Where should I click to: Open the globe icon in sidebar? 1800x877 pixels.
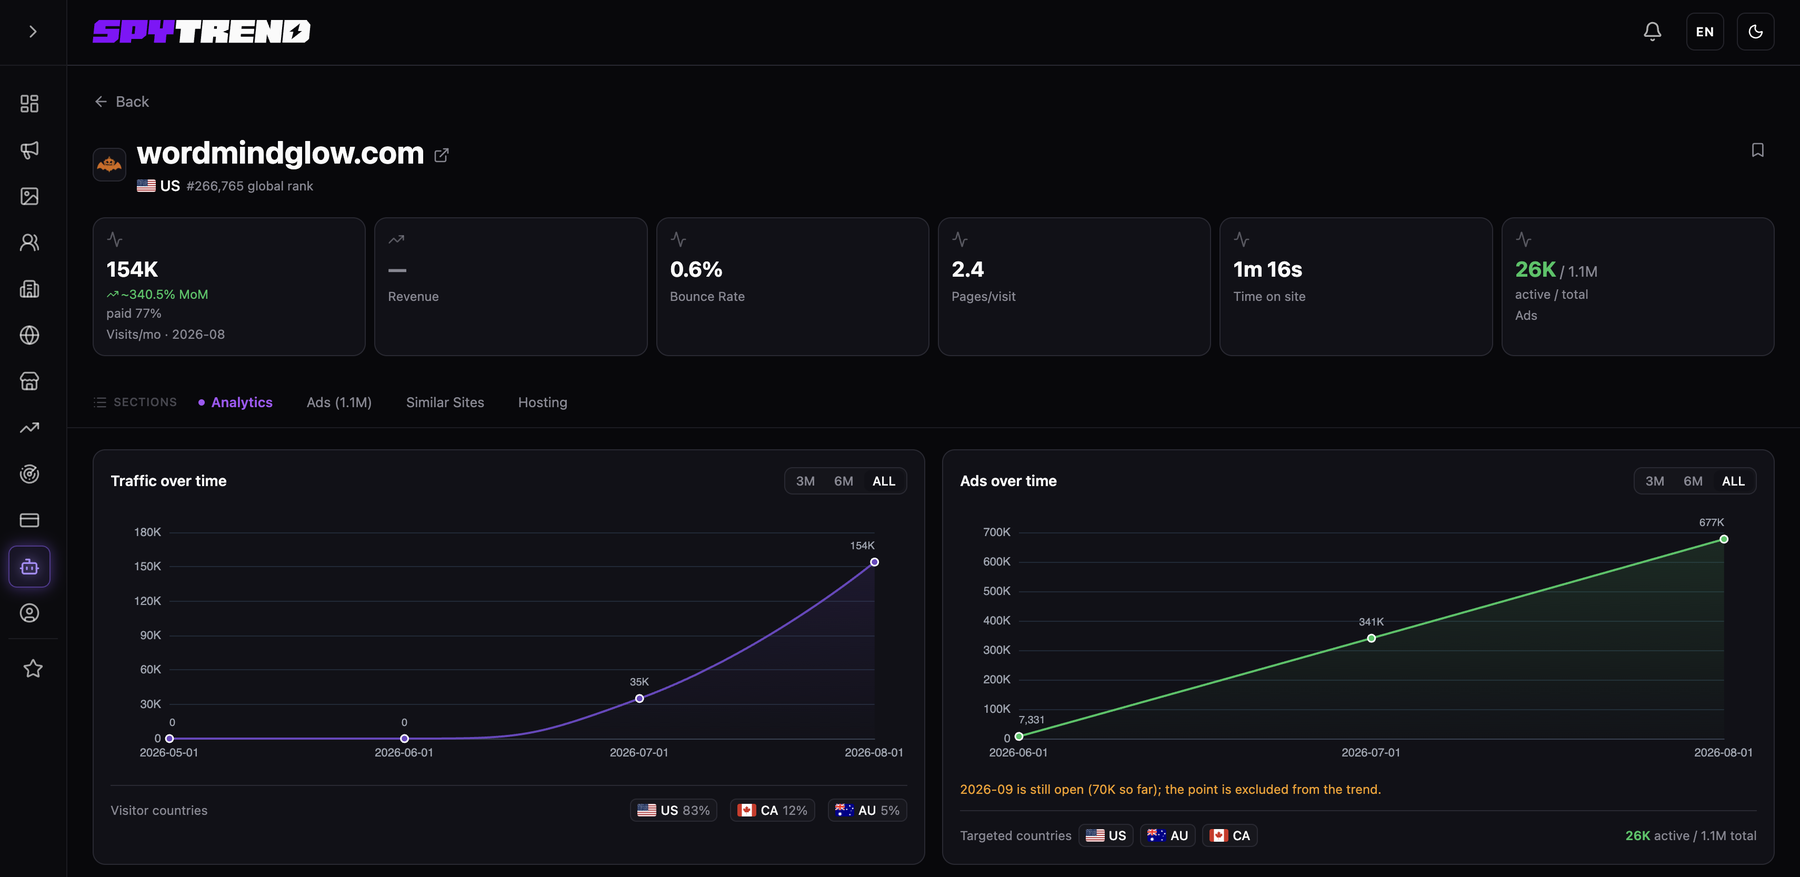[x=30, y=335]
